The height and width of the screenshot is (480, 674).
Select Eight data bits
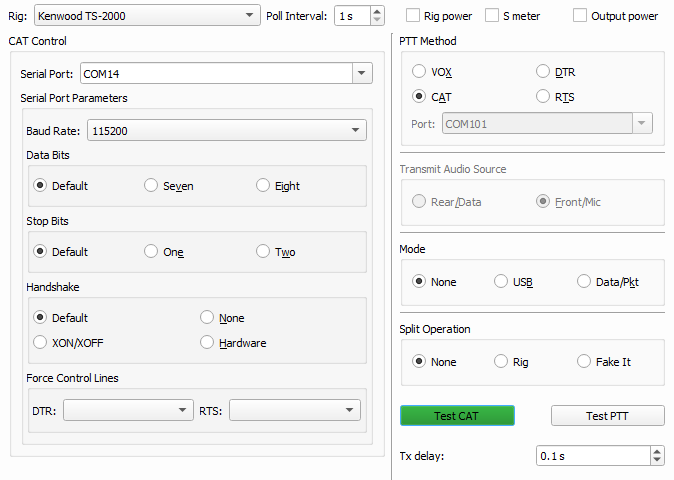(x=263, y=186)
